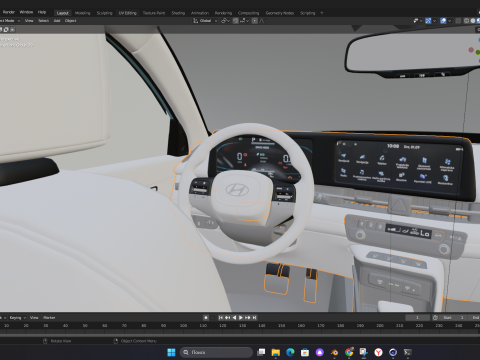This screenshot has height=360, width=480.
Task: Switch to the Compositing workspace tab
Action: (x=249, y=13)
